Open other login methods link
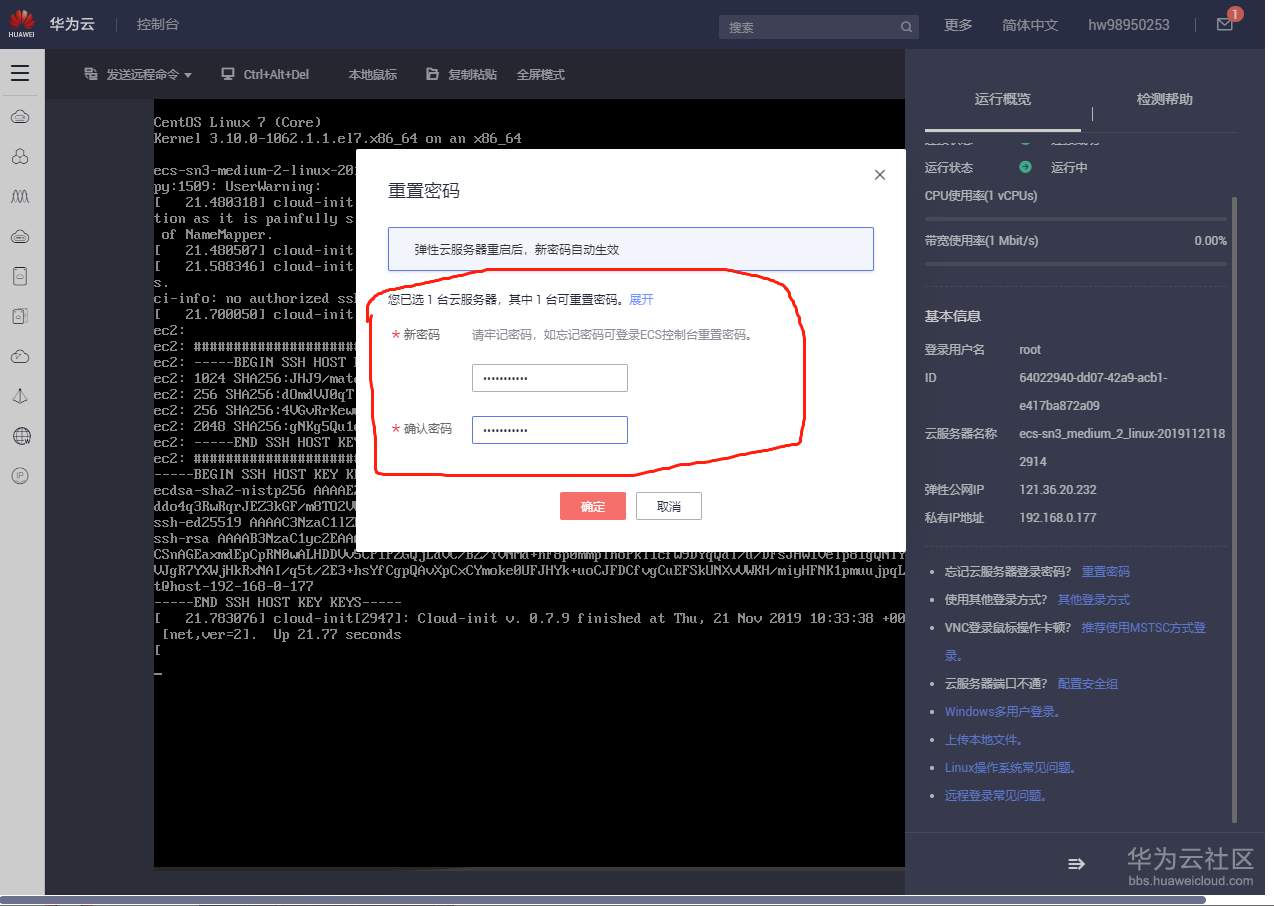The image size is (1274, 906). click(1094, 600)
